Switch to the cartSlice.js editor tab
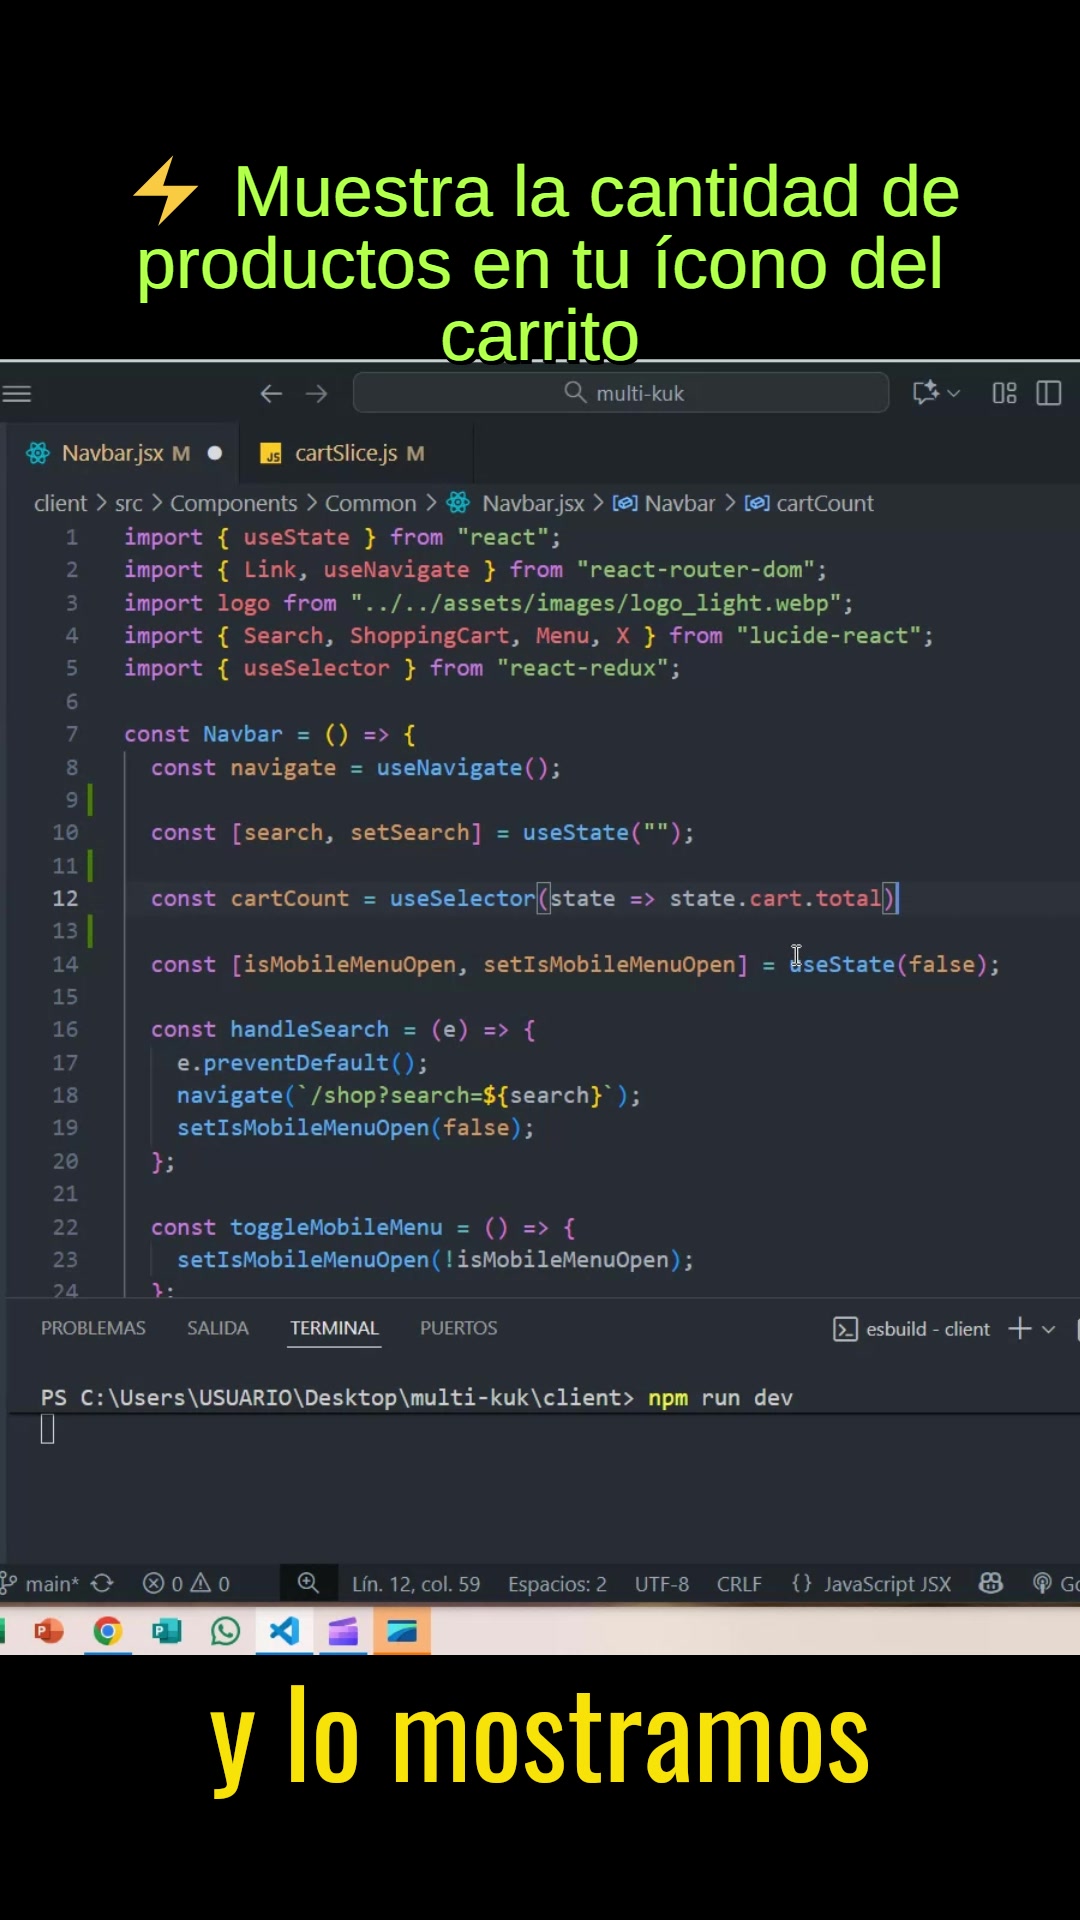This screenshot has width=1080, height=1920. click(357, 453)
